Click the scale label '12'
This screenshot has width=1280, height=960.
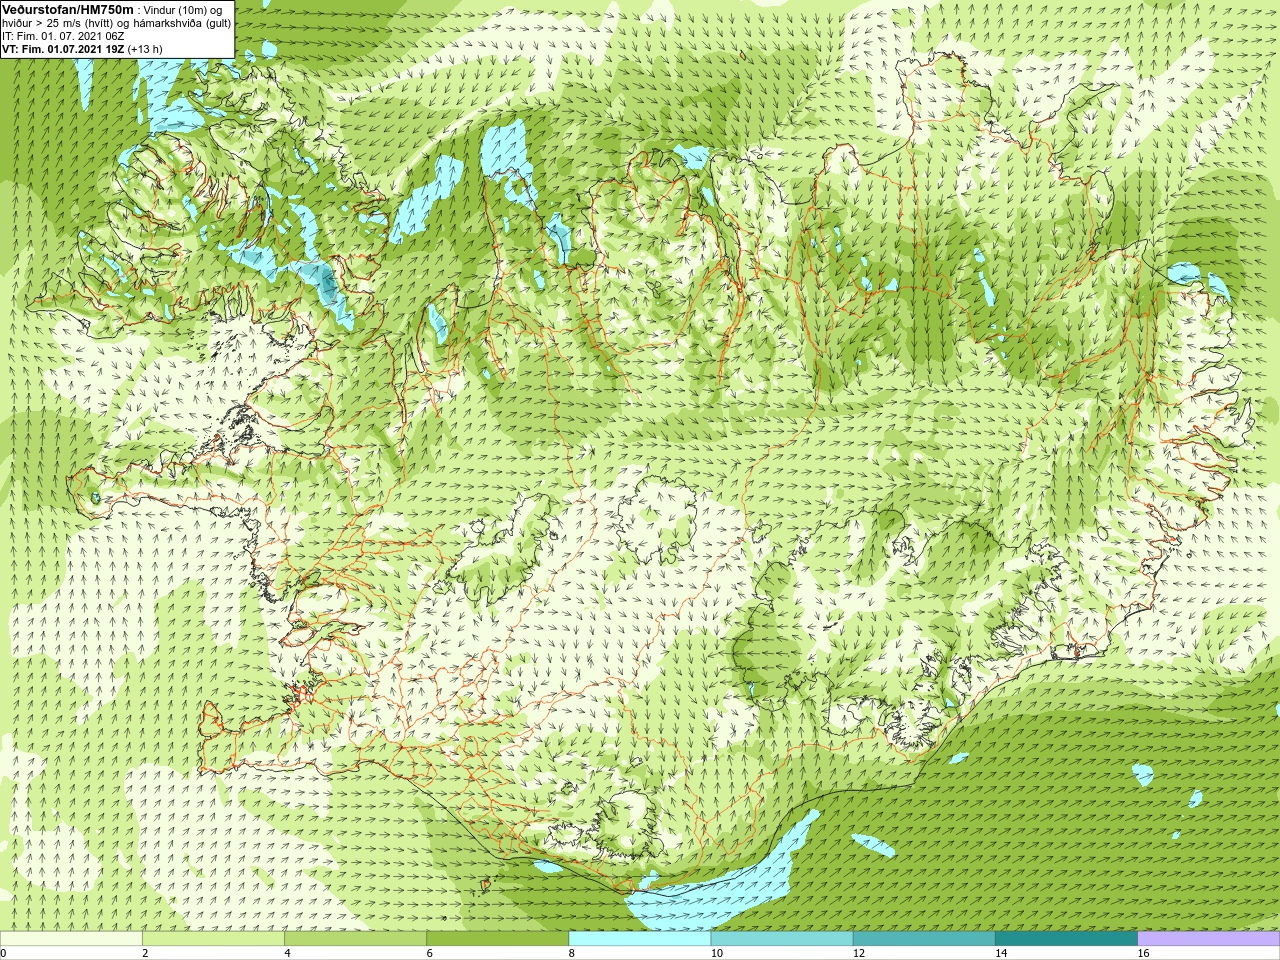coord(859,953)
